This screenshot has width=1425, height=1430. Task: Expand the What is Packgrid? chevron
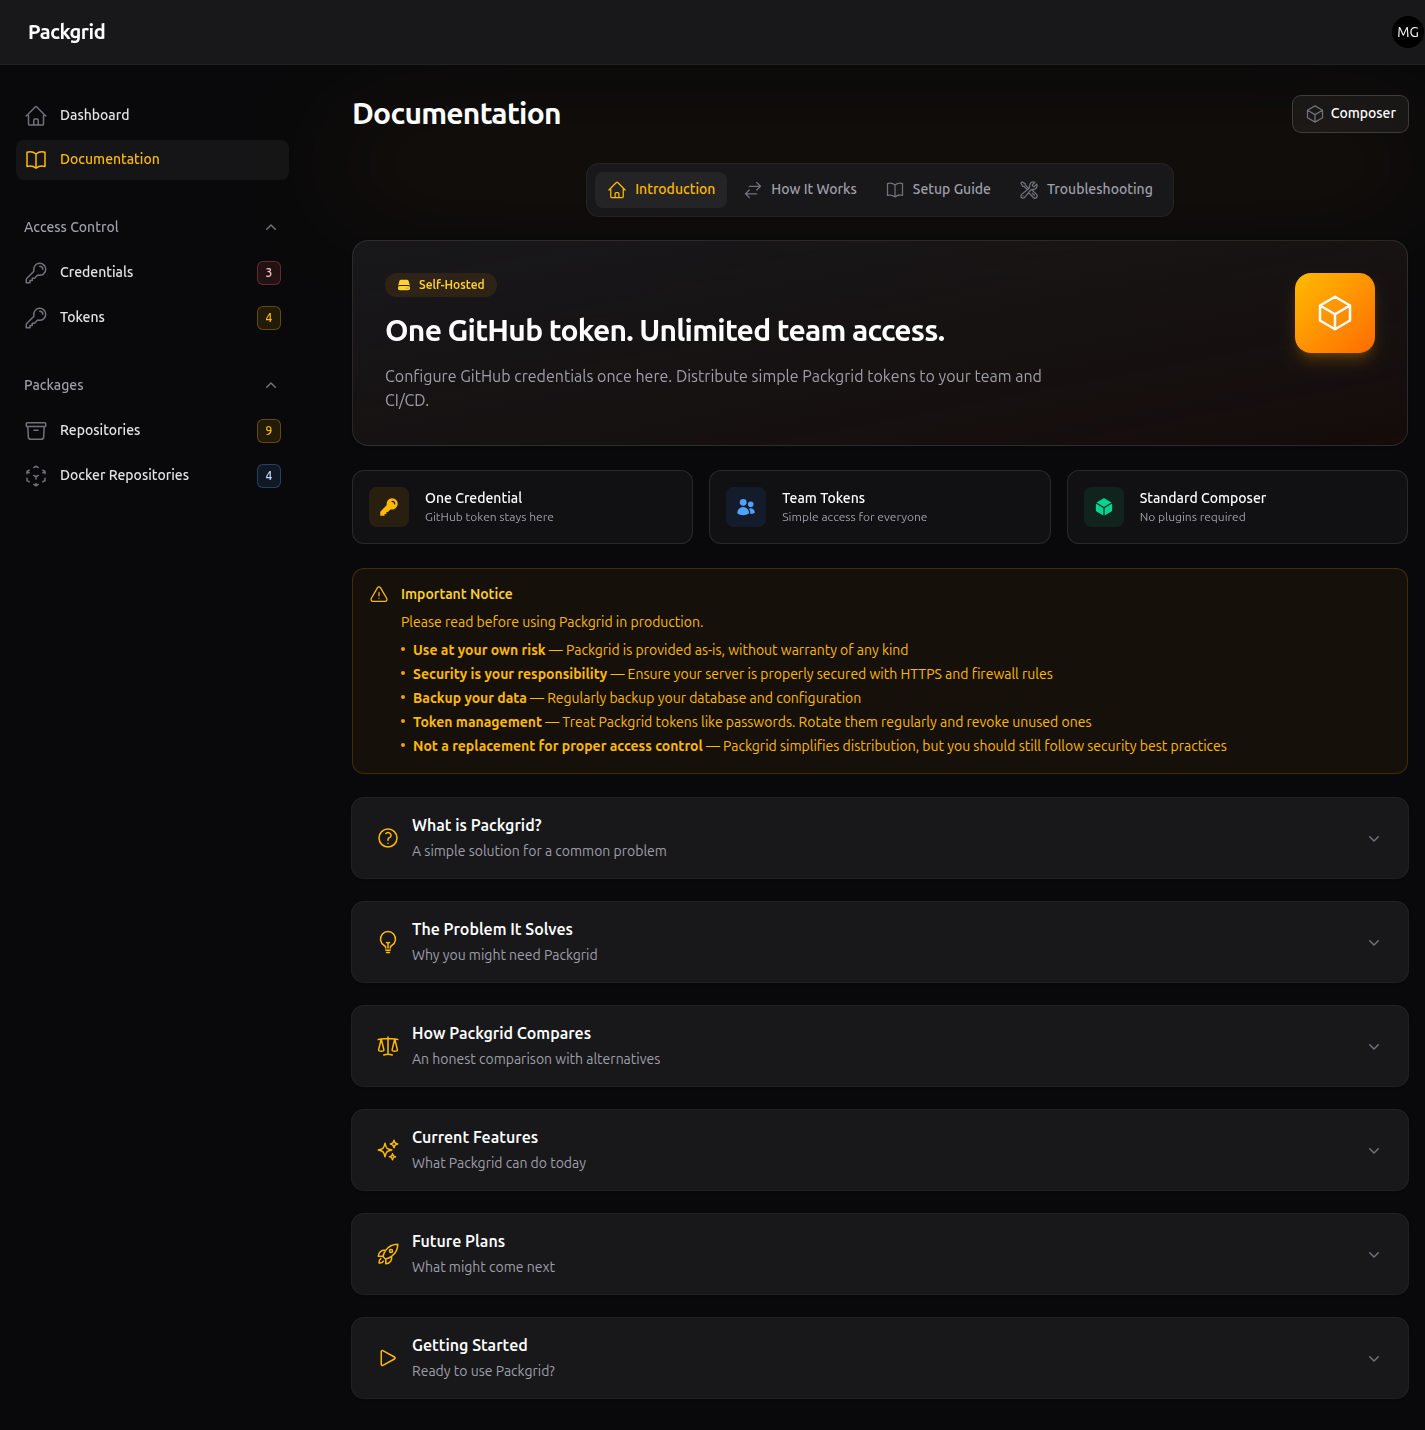1374,838
